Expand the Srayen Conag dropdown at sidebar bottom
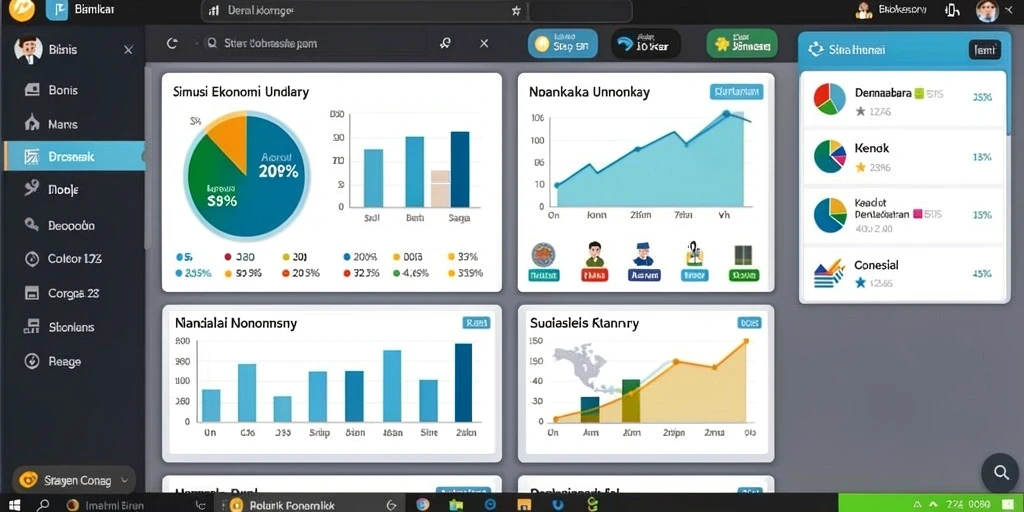1024x512 pixels. tap(74, 481)
